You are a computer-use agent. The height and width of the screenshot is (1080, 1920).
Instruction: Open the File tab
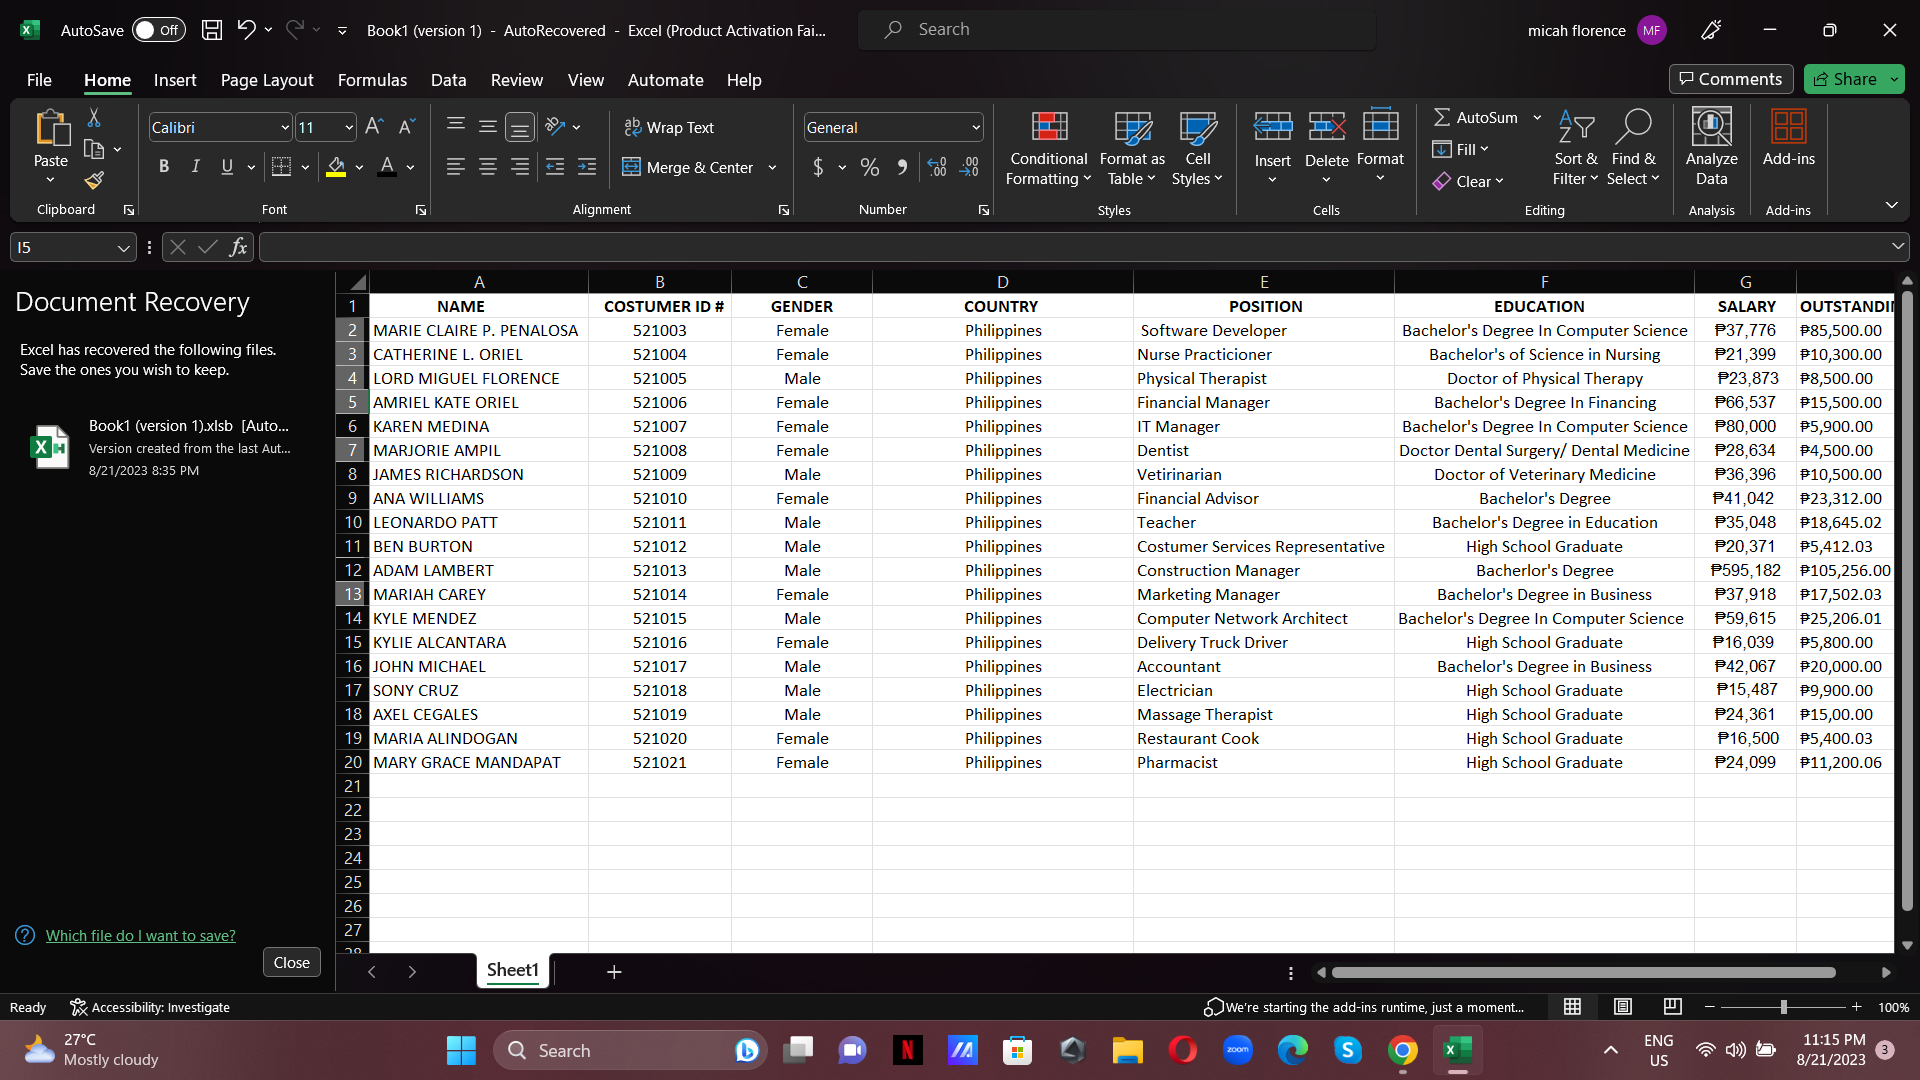tap(39, 80)
